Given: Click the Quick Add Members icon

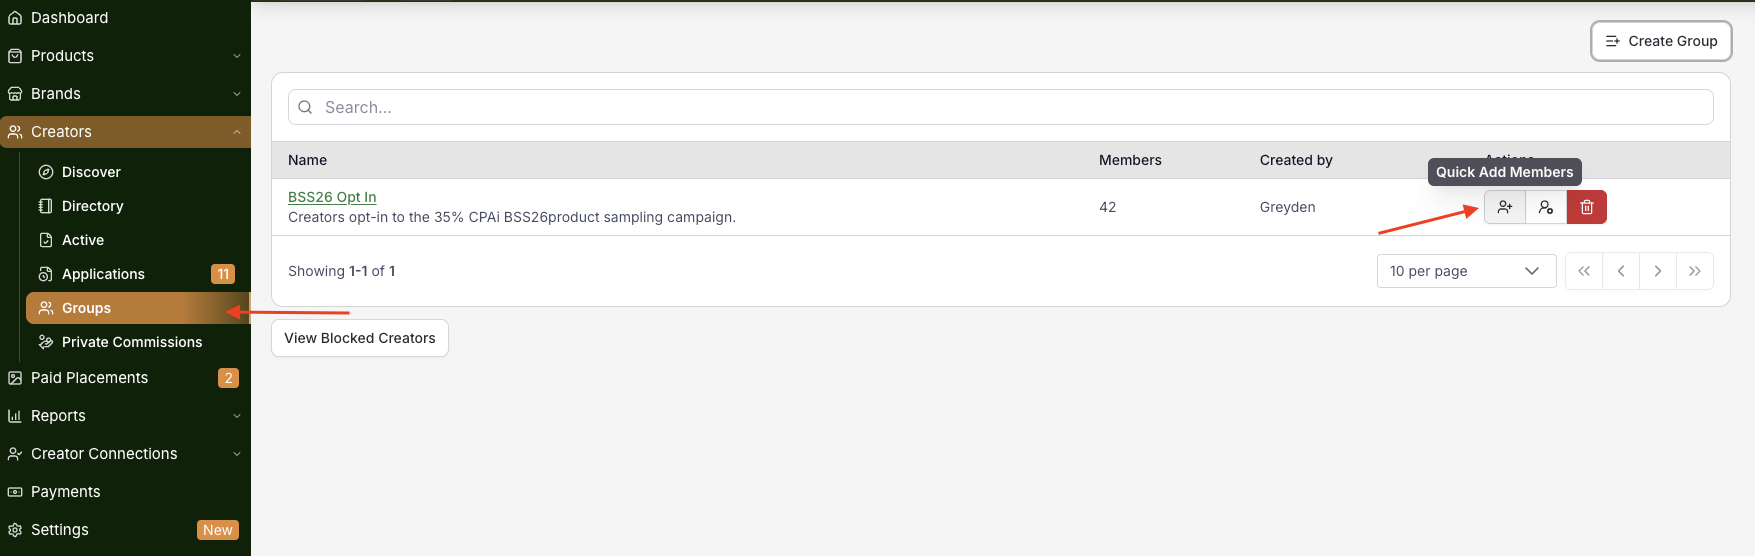Looking at the screenshot, I should [1504, 207].
